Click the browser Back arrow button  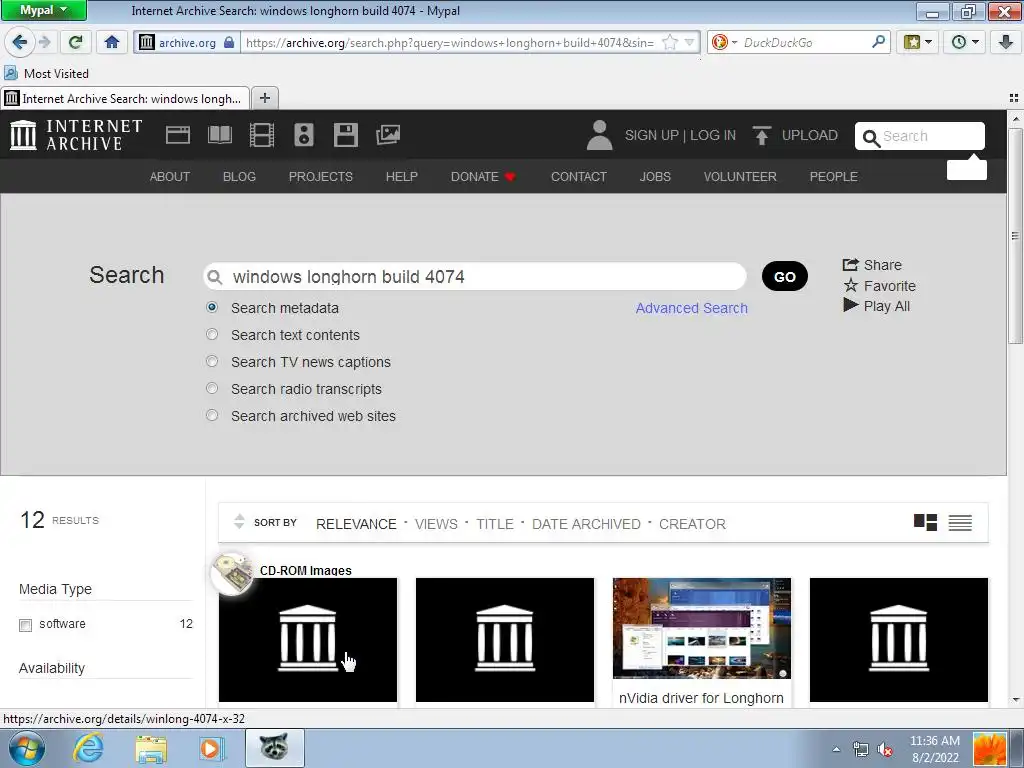click(x=20, y=42)
